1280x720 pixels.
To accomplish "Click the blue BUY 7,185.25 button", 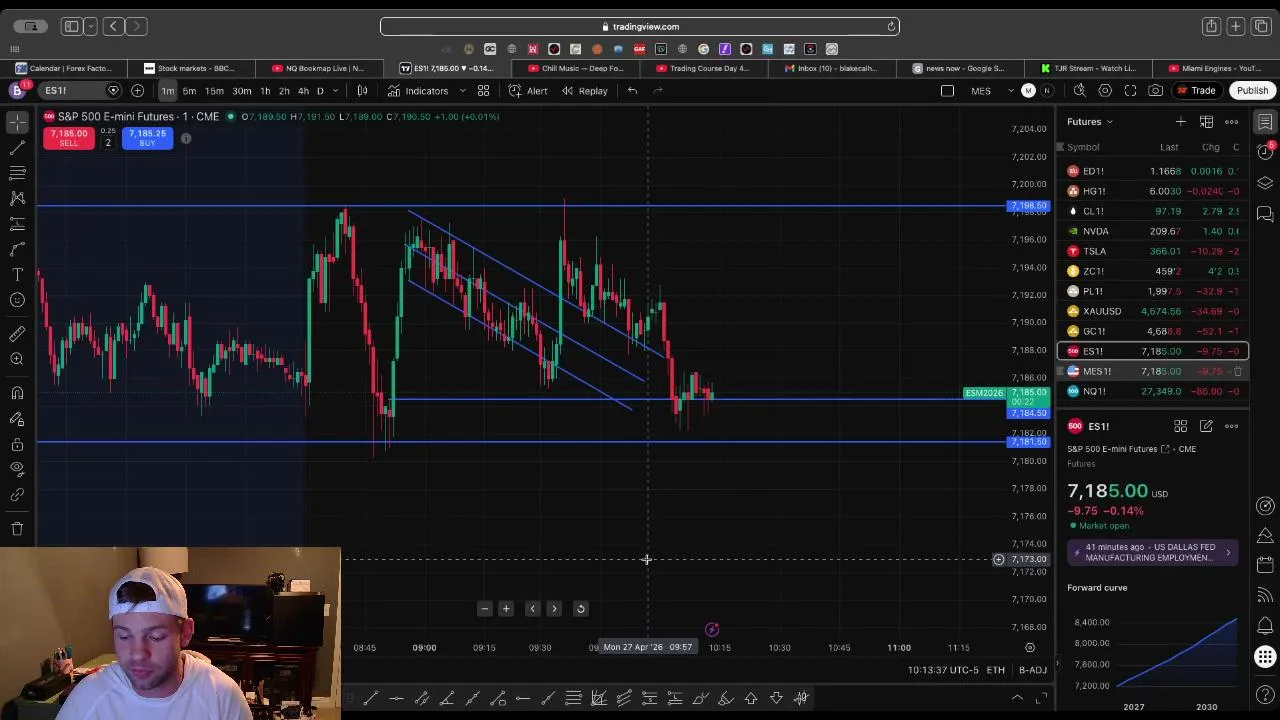I will (x=147, y=138).
